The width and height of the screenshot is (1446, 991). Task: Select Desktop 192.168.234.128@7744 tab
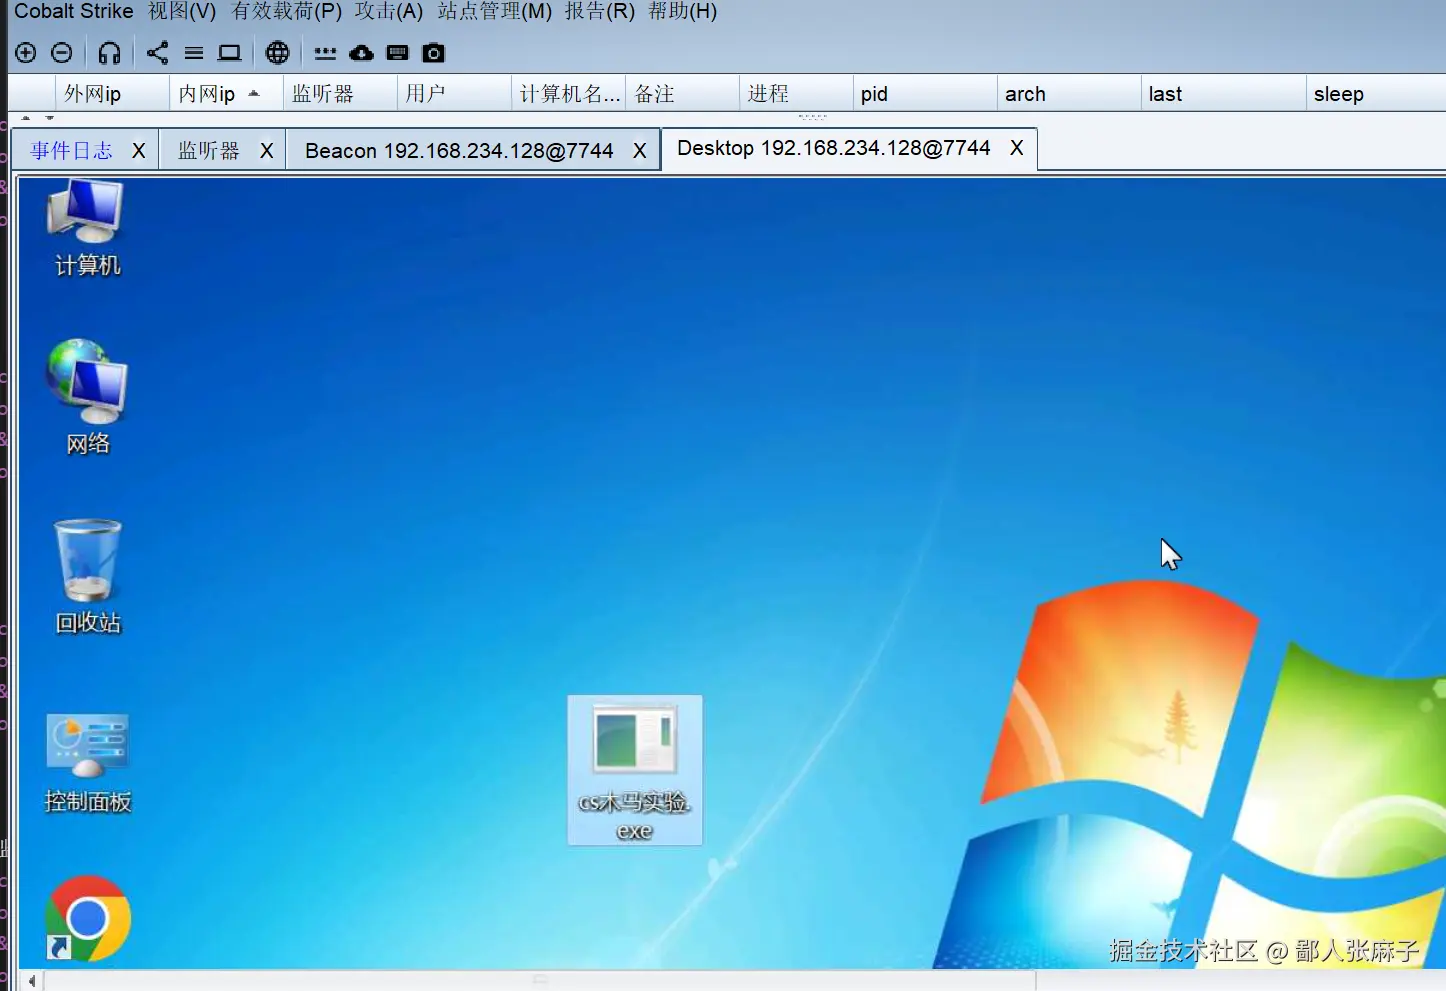834,148
